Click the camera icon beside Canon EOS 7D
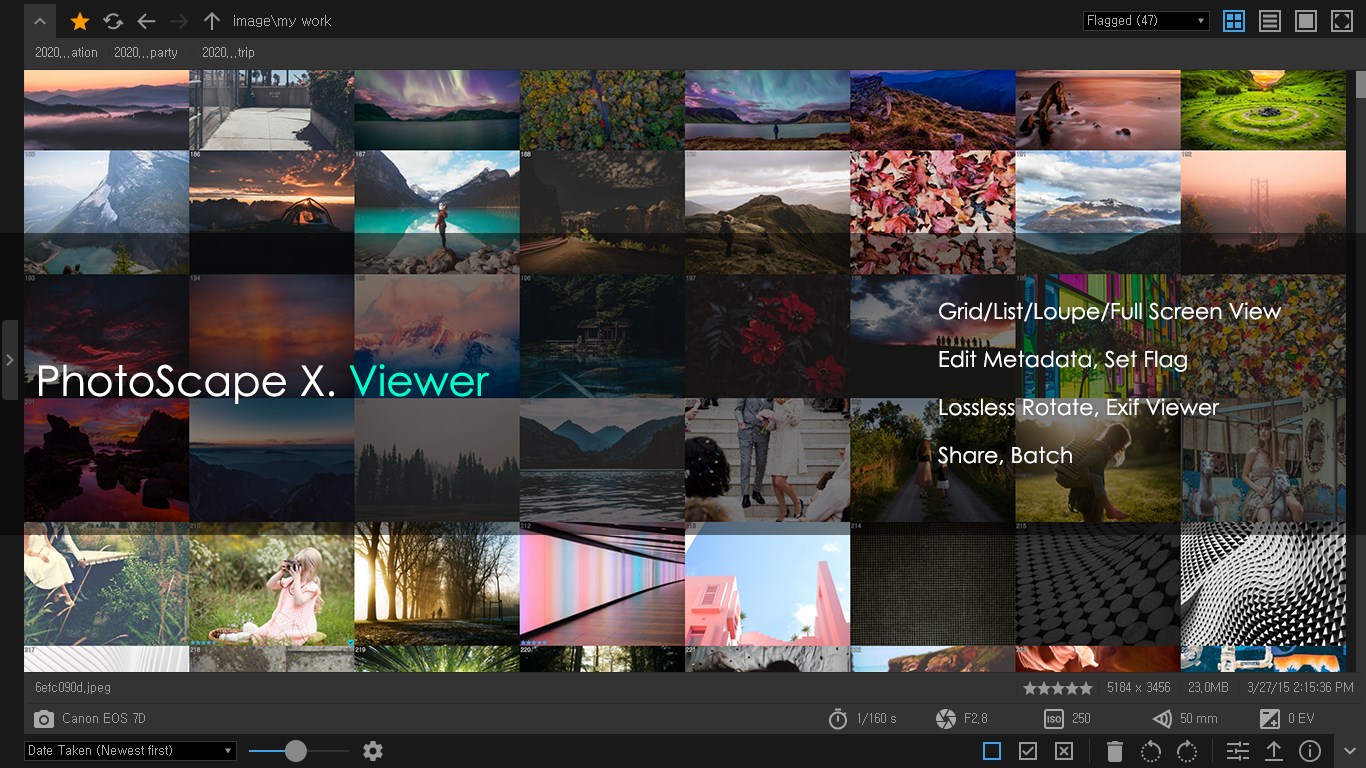 [44, 719]
